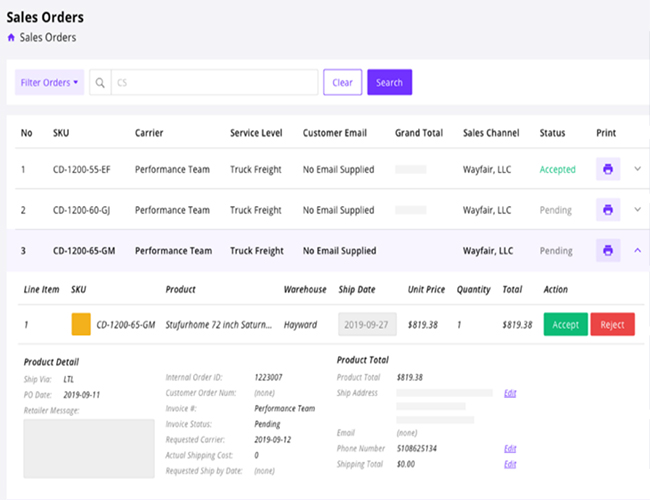Print order 2 using printer icon
This screenshot has height=500, width=650.
click(607, 210)
